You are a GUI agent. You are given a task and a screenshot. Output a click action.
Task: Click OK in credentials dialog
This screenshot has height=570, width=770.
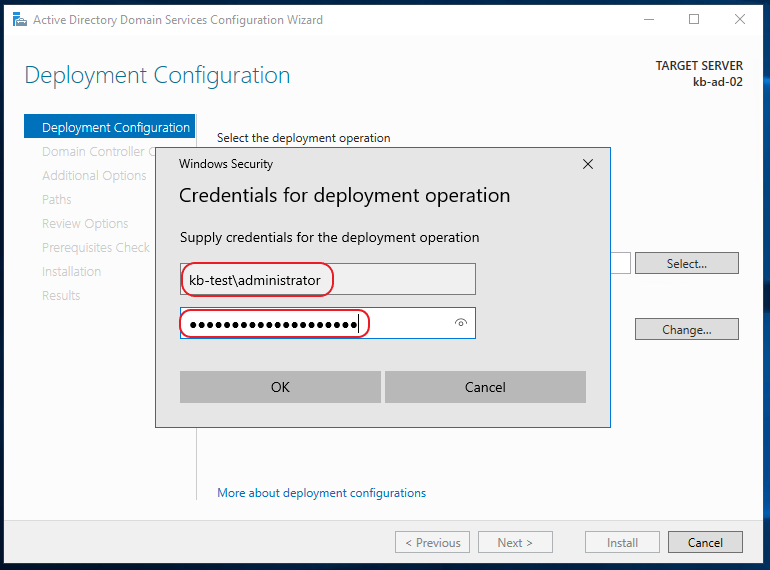280,387
